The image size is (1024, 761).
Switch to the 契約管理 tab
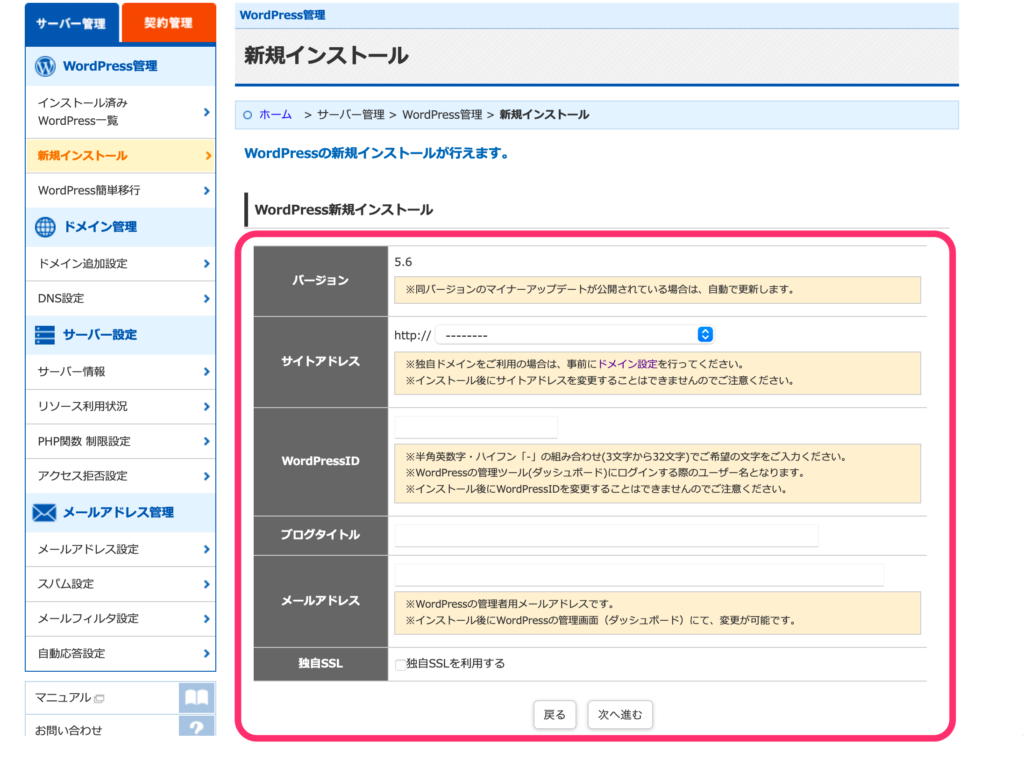pos(168,24)
